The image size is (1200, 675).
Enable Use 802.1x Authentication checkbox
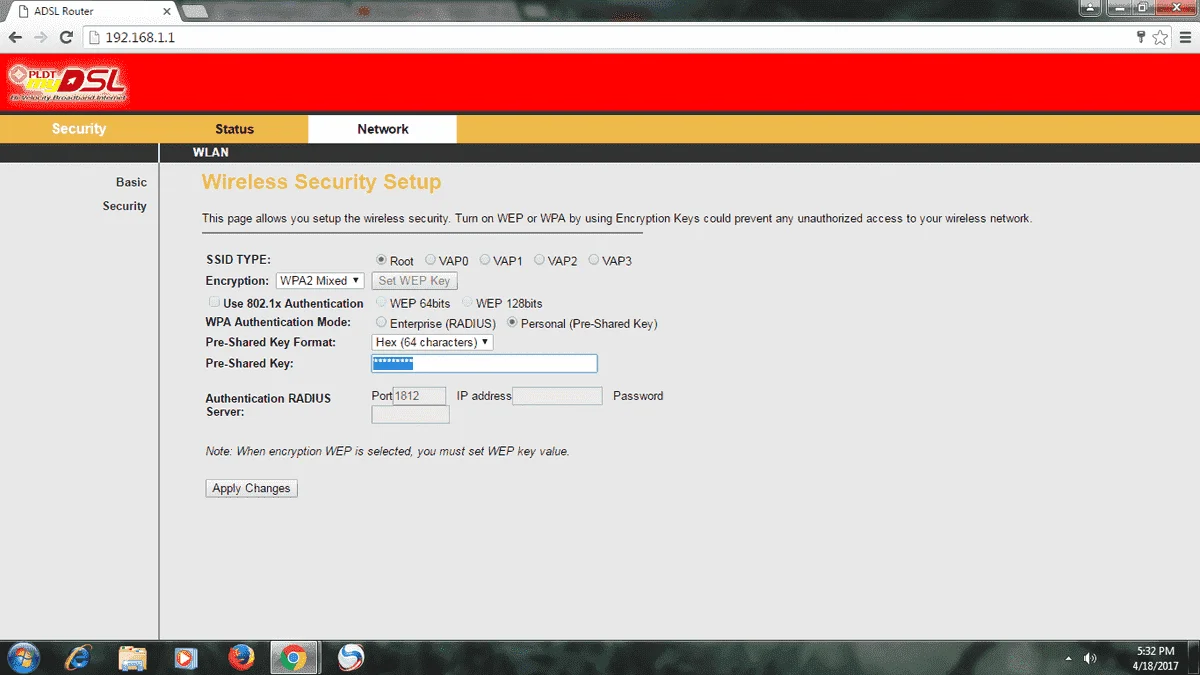pyautogui.click(x=214, y=302)
